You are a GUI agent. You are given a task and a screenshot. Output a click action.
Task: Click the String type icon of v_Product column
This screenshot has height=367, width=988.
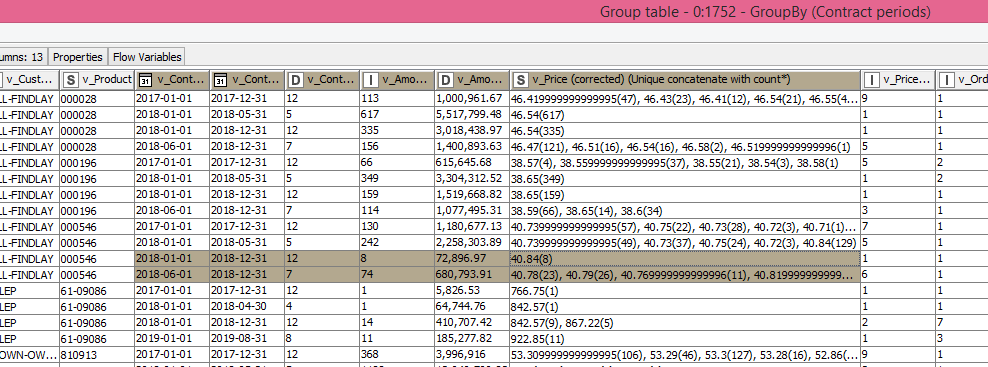pos(71,79)
